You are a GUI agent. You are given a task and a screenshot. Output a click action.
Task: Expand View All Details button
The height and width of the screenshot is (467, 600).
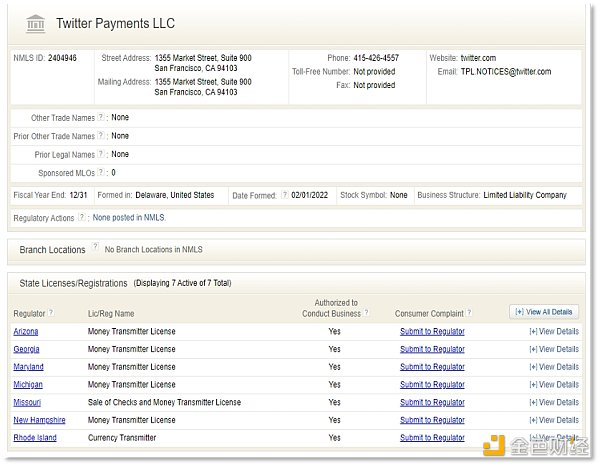click(543, 312)
